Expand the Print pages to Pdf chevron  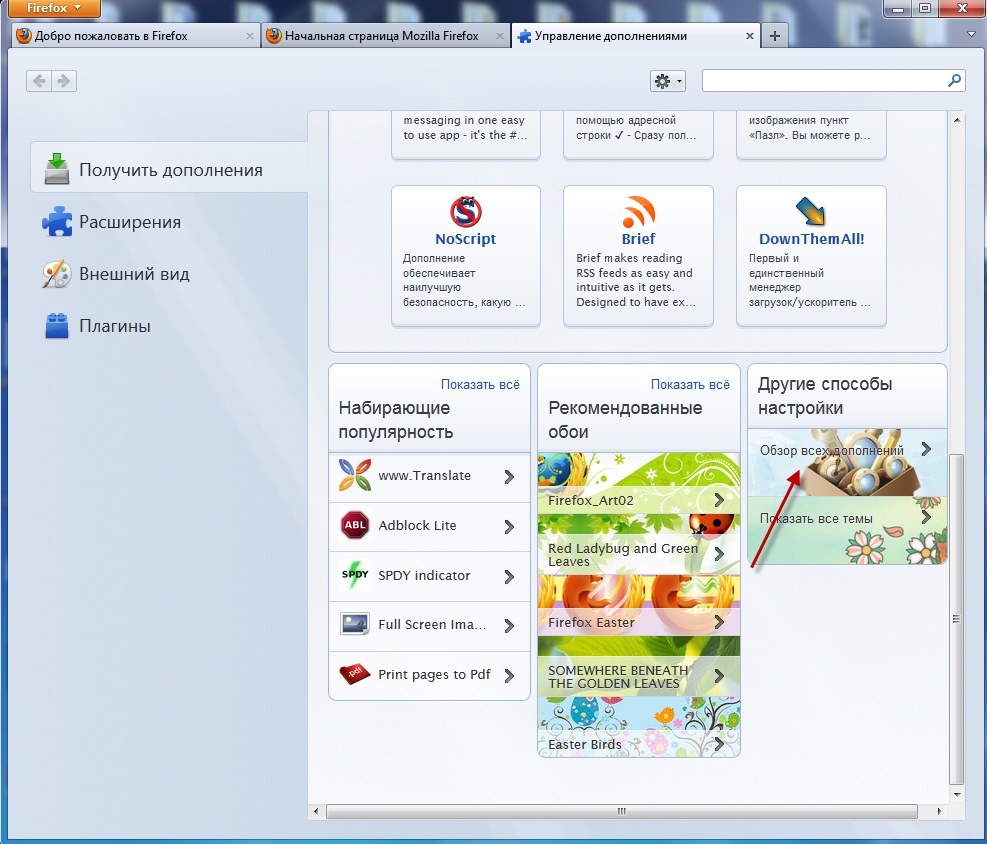[509, 675]
